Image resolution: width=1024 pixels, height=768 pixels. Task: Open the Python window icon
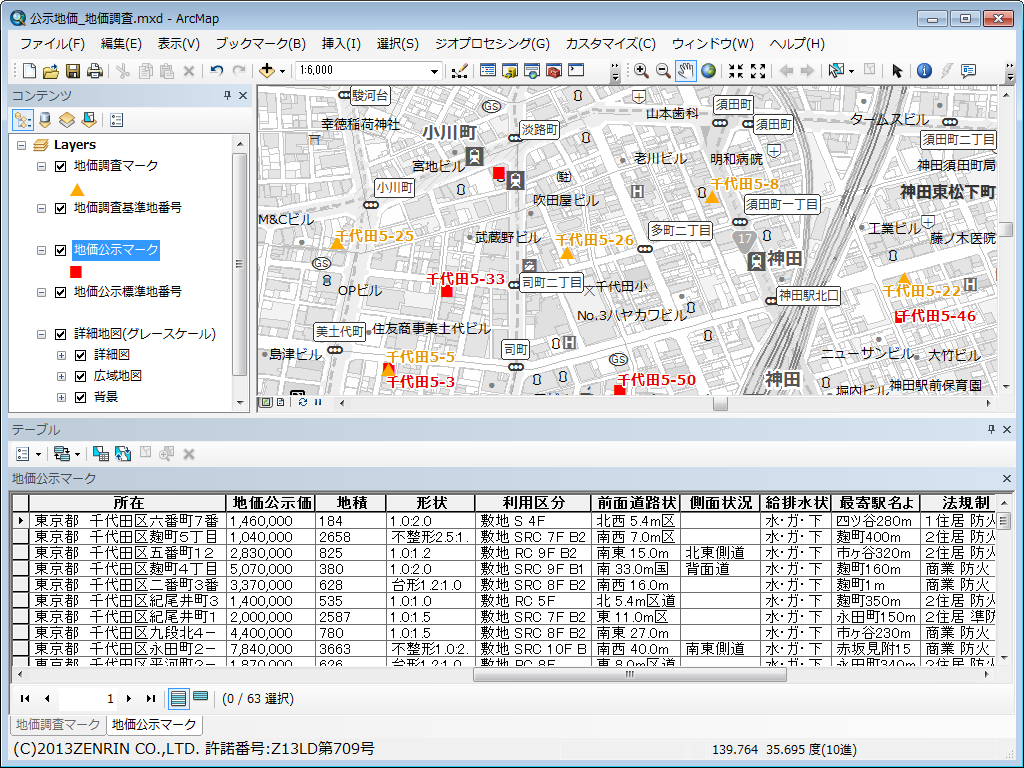point(576,71)
